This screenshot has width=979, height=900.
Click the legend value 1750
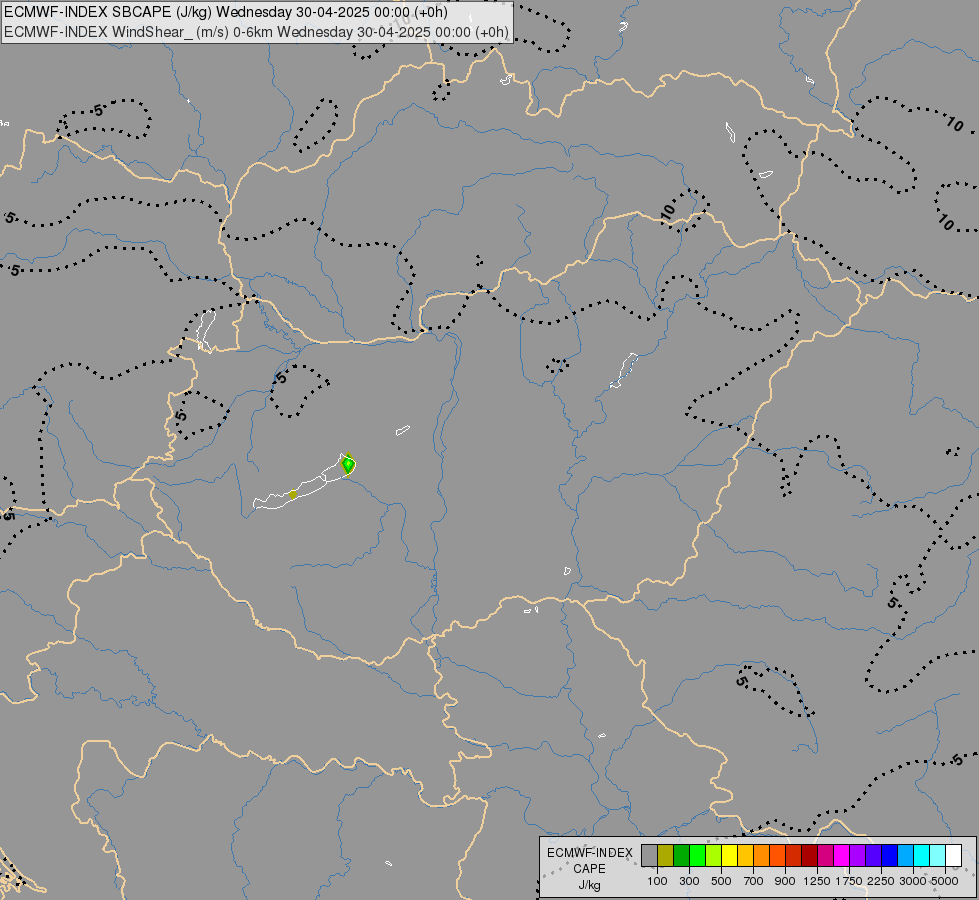pos(849,881)
